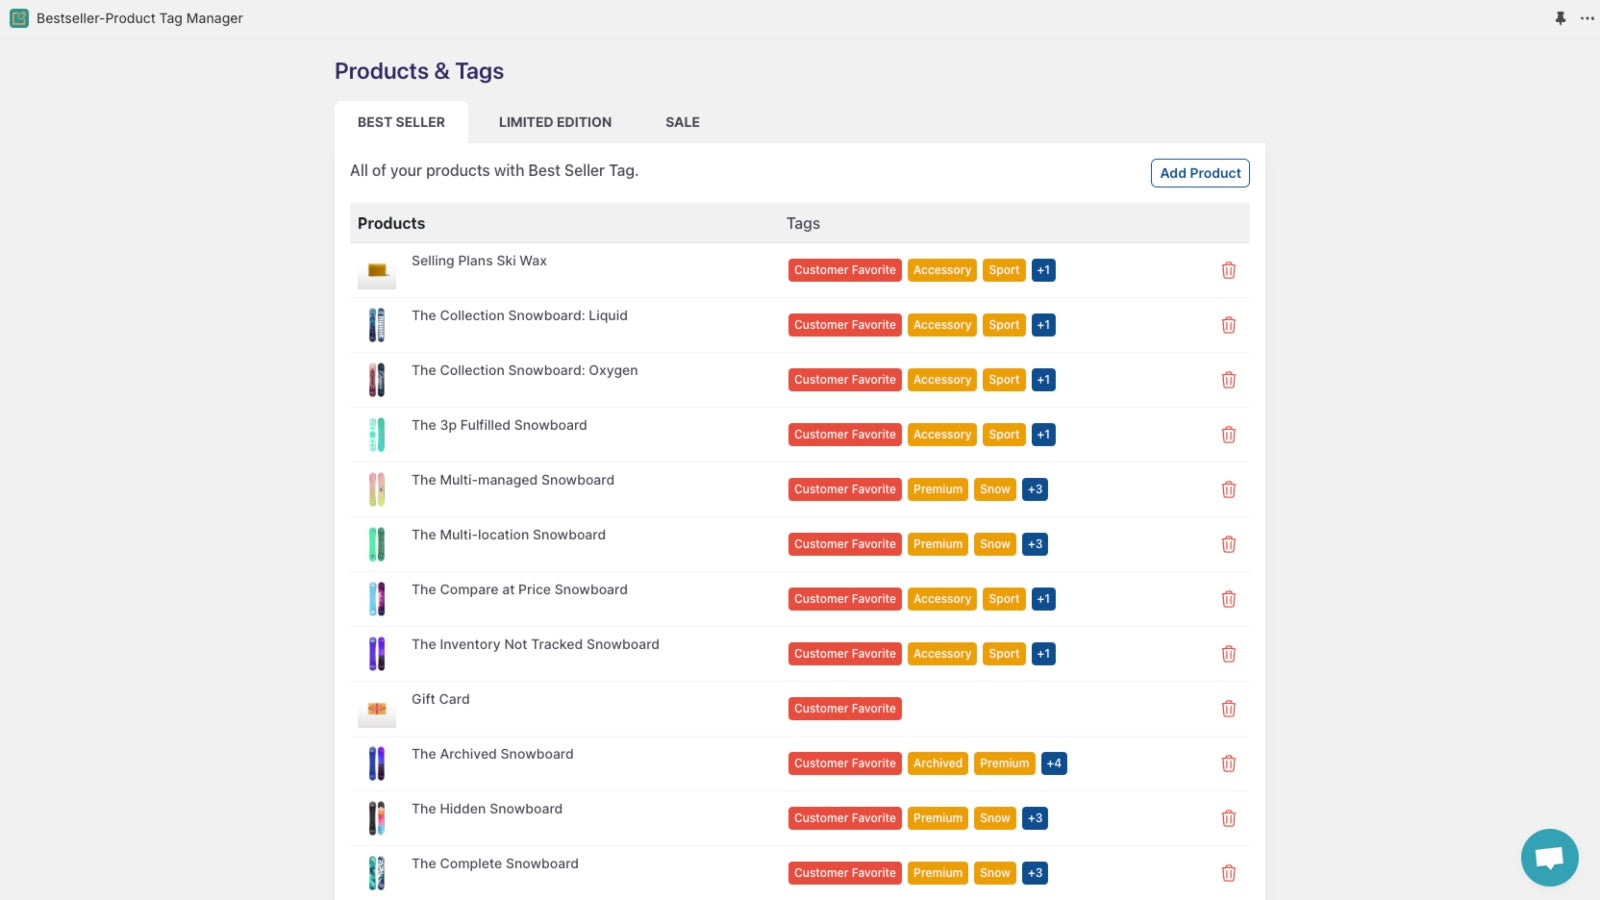Switch to the Limited Edition tab
The width and height of the screenshot is (1600, 900).
coord(555,122)
